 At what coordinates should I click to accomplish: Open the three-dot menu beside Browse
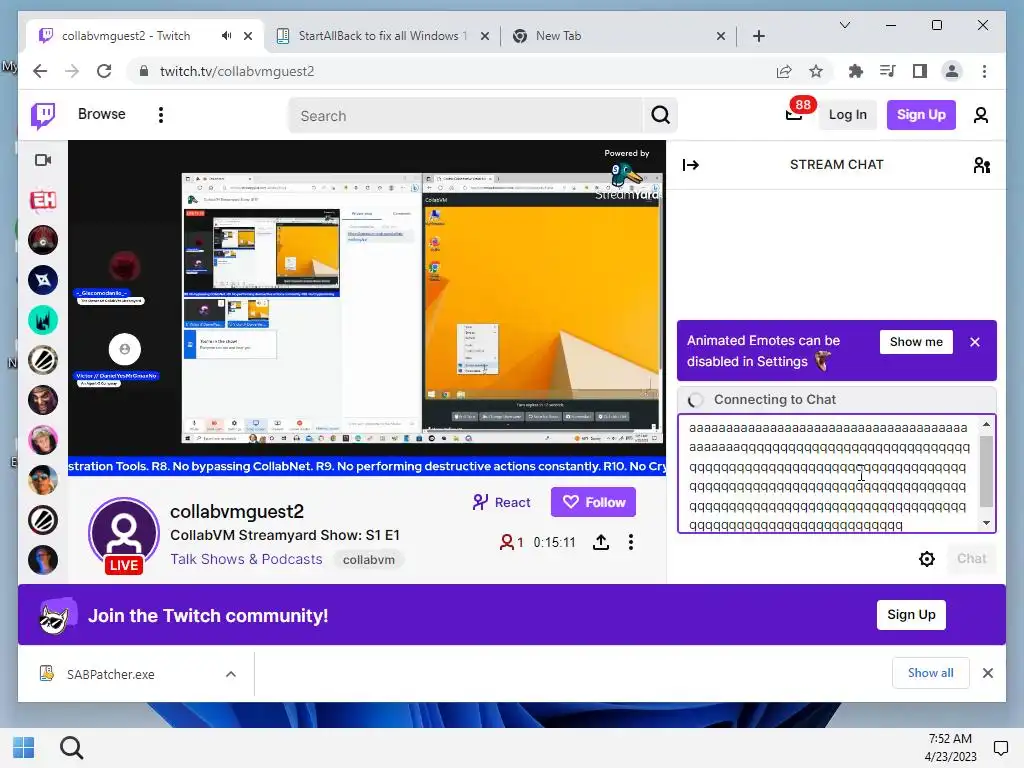pos(161,115)
